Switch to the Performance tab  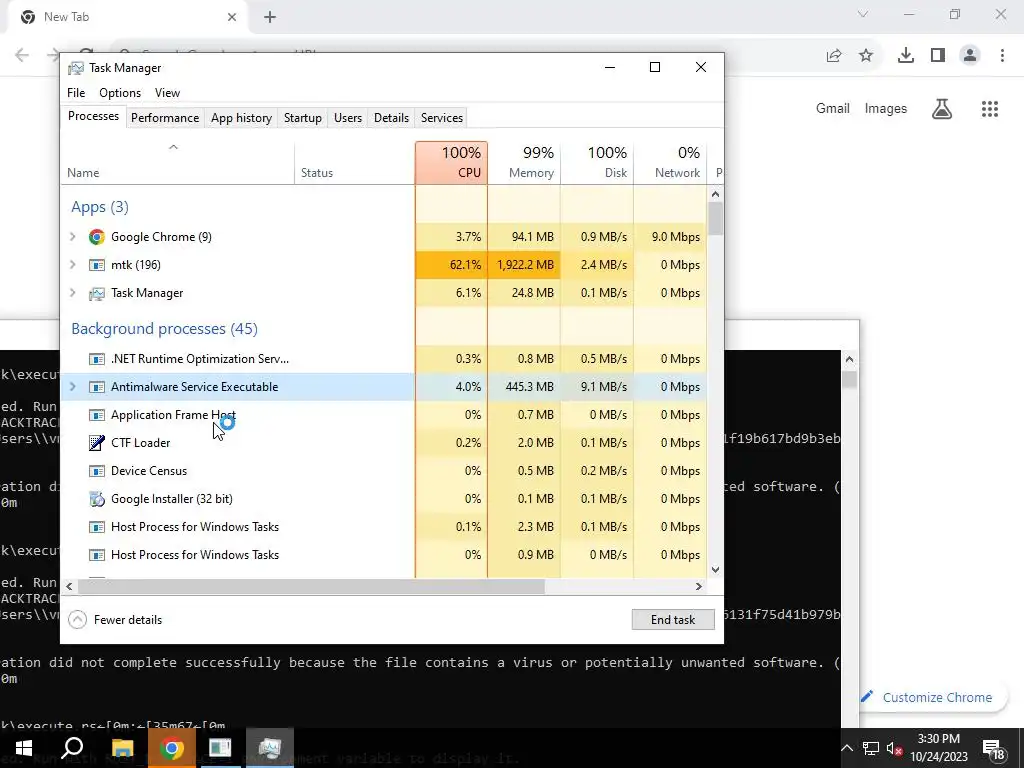(x=165, y=118)
